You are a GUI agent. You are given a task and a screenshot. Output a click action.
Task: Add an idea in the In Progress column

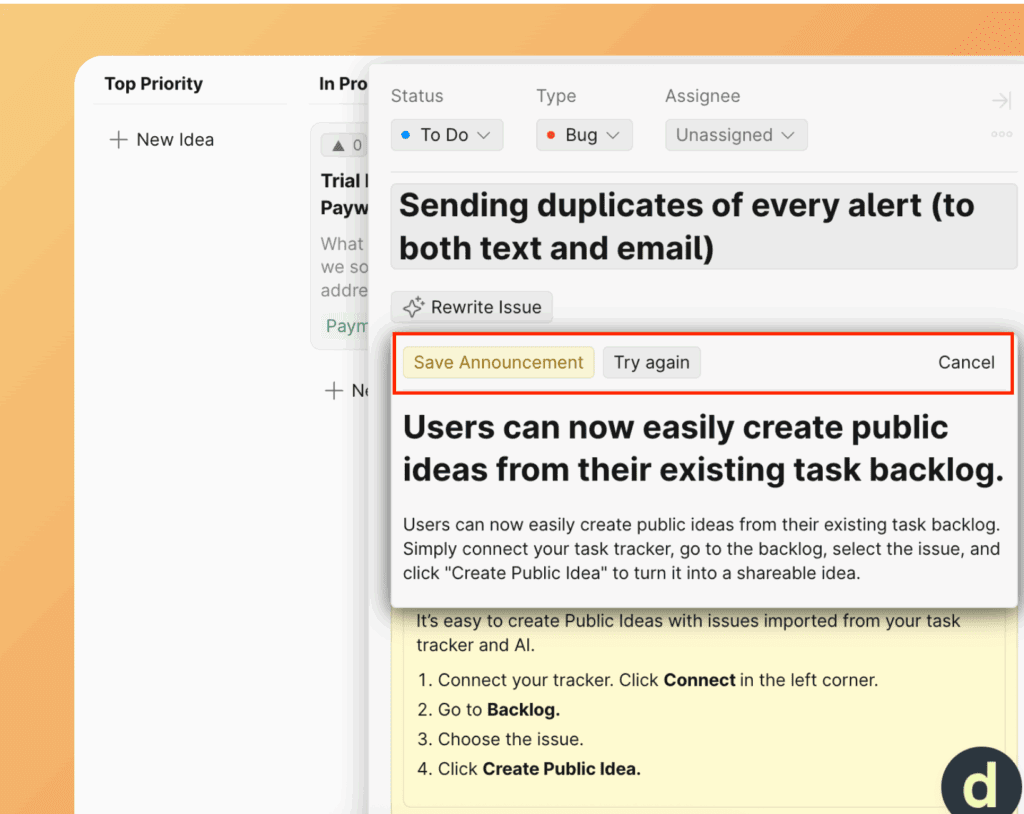tap(347, 391)
